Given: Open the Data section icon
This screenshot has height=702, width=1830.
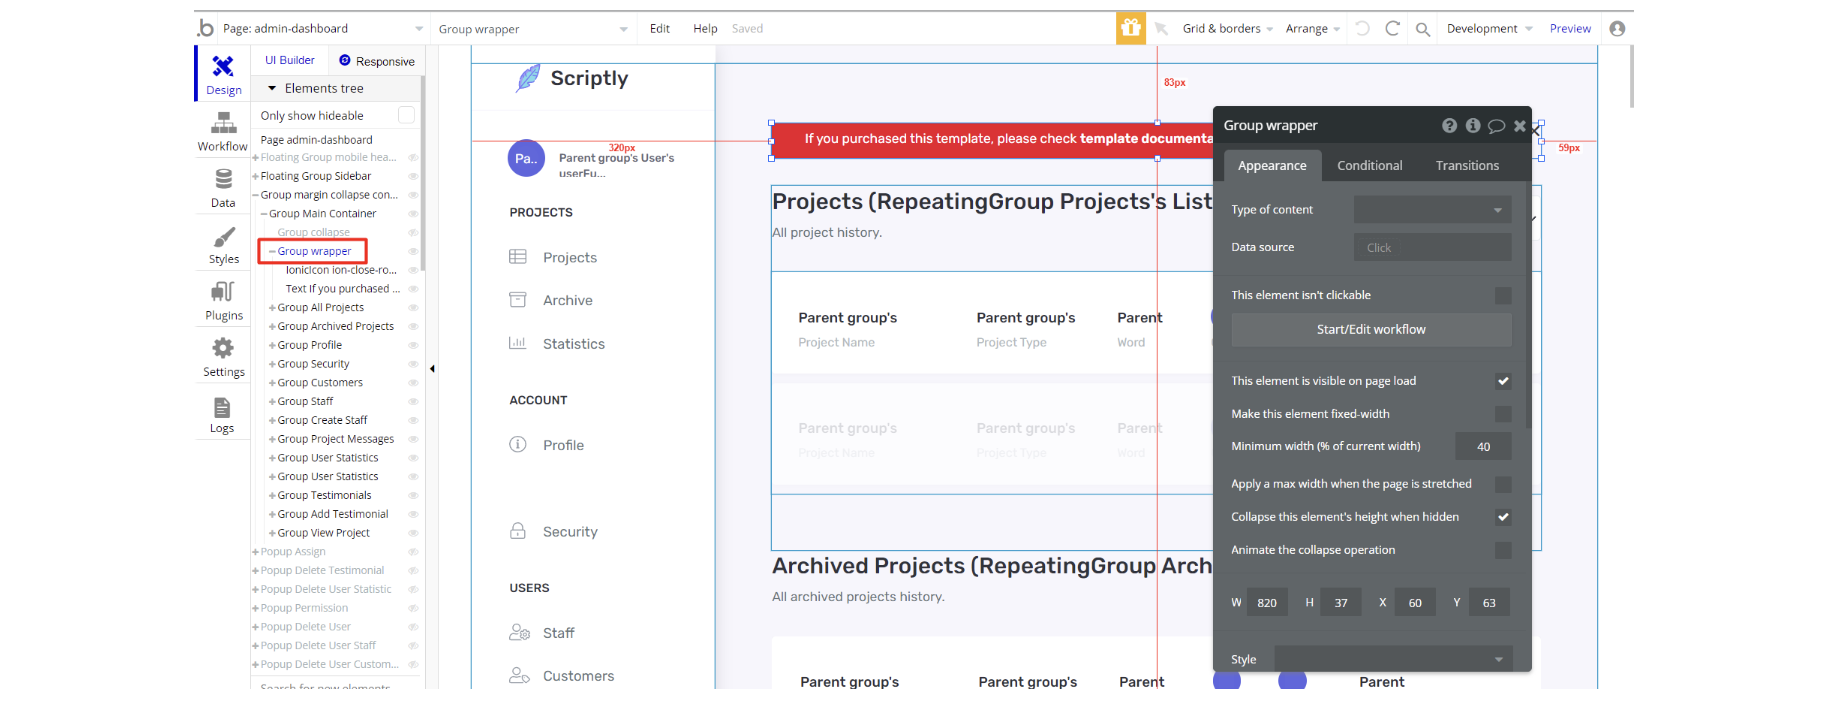Looking at the screenshot, I should [223, 180].
